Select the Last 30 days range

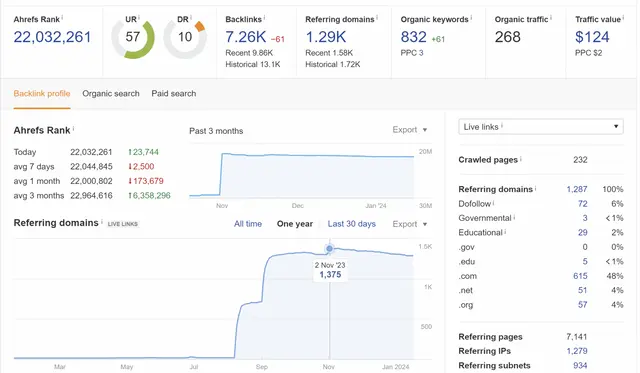(351, 224)
